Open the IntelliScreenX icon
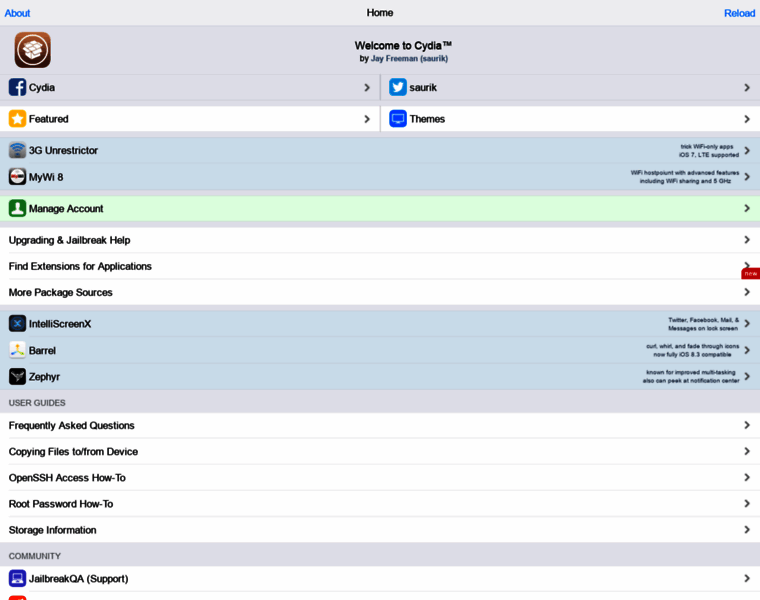Screen dimensions: 760x600 click(17, 324)
